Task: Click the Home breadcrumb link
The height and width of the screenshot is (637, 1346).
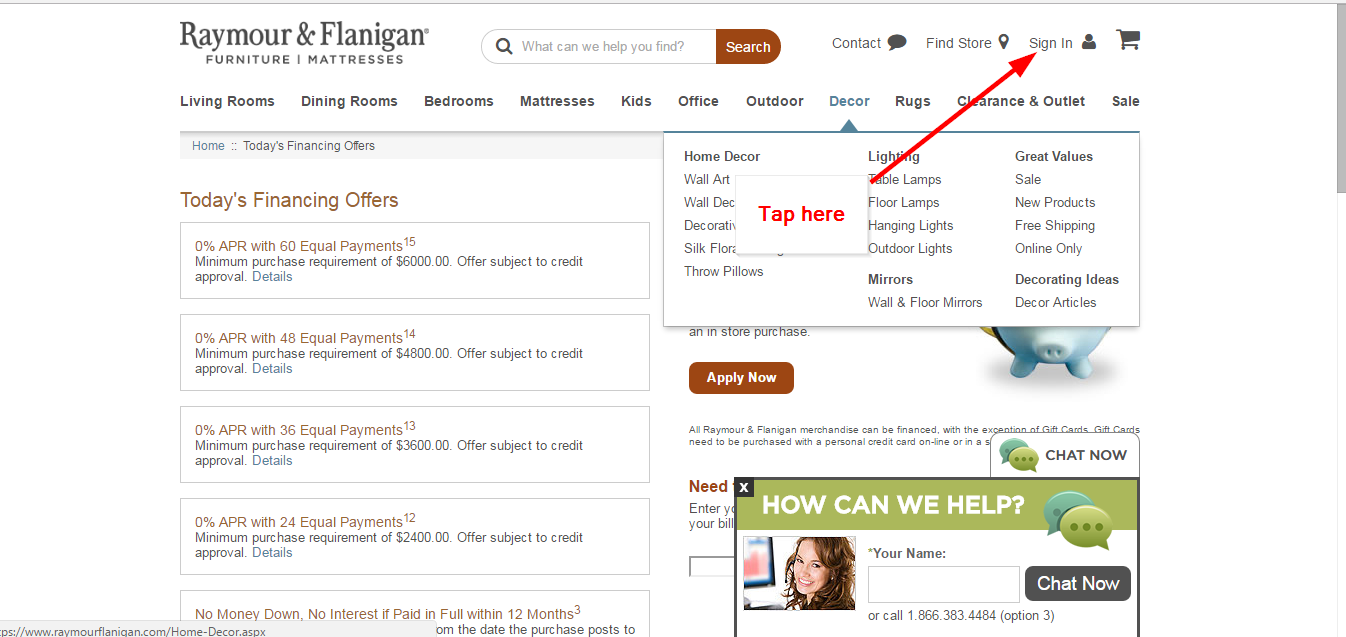Action: click(x=208, y=146)
